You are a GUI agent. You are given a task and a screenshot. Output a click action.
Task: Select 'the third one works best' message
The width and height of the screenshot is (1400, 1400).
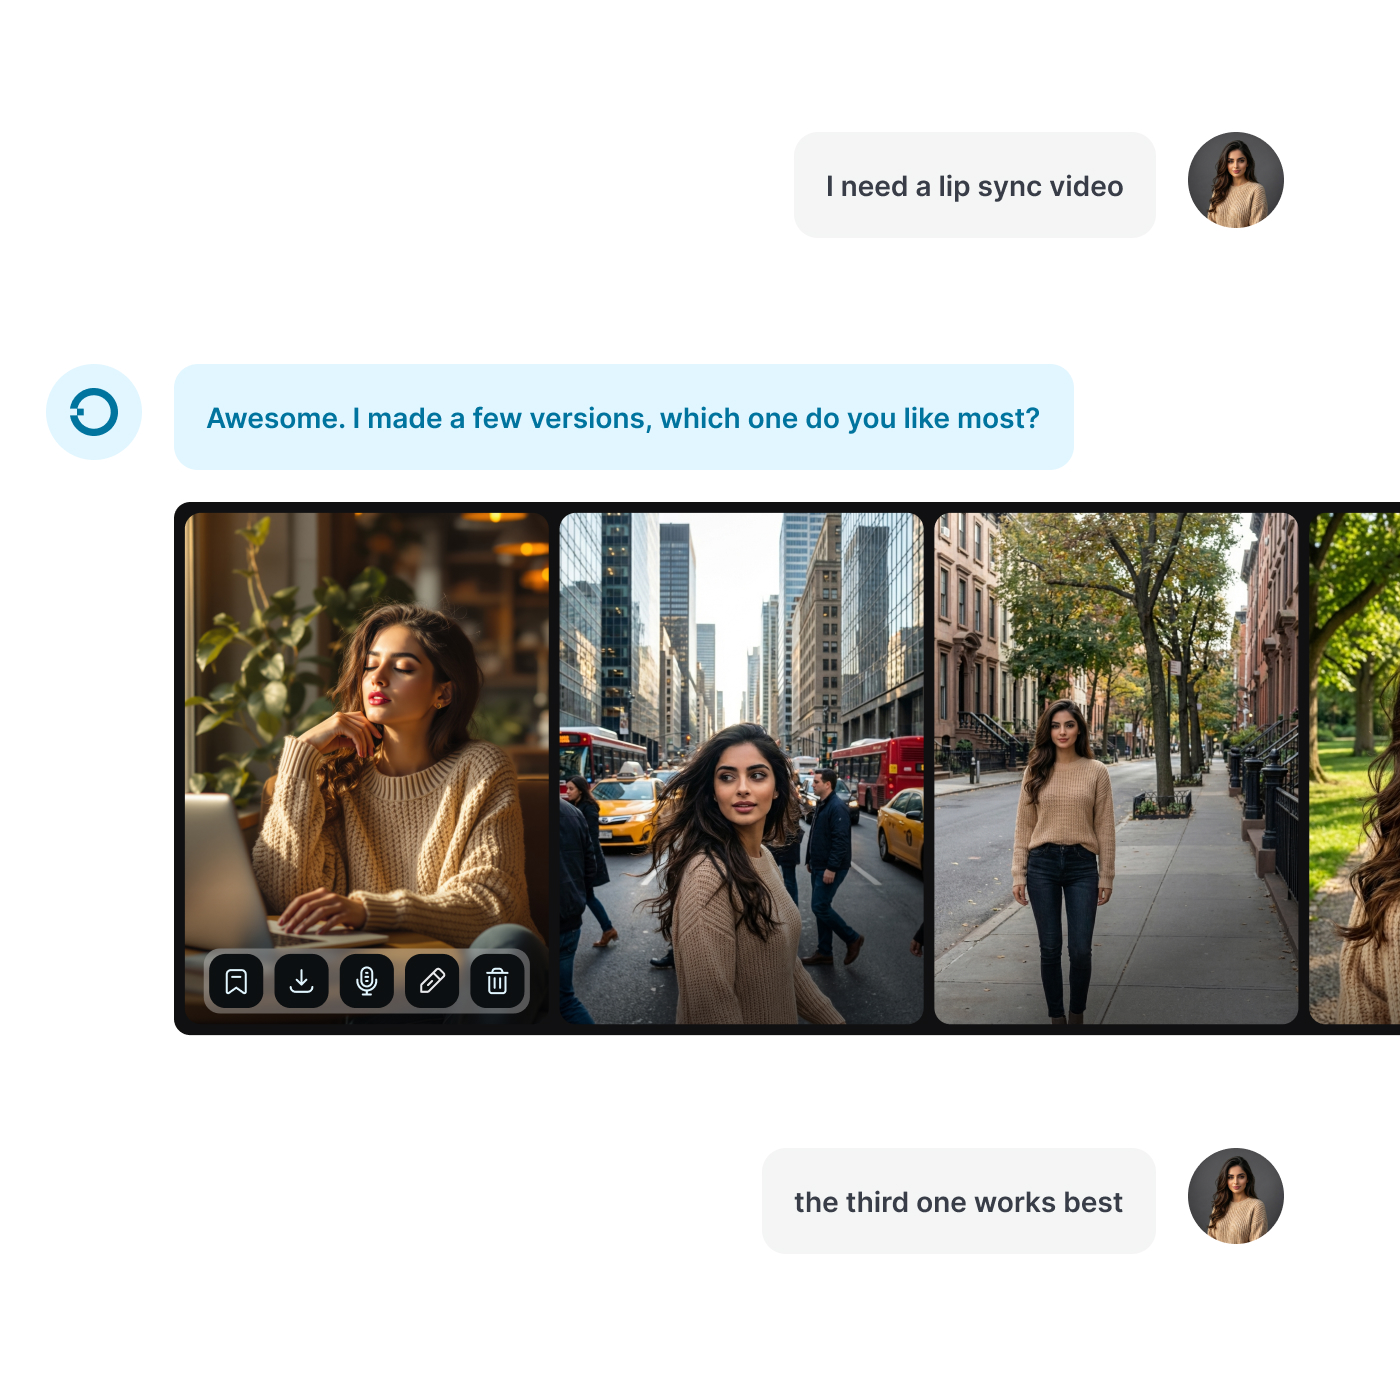[958, 1201]
